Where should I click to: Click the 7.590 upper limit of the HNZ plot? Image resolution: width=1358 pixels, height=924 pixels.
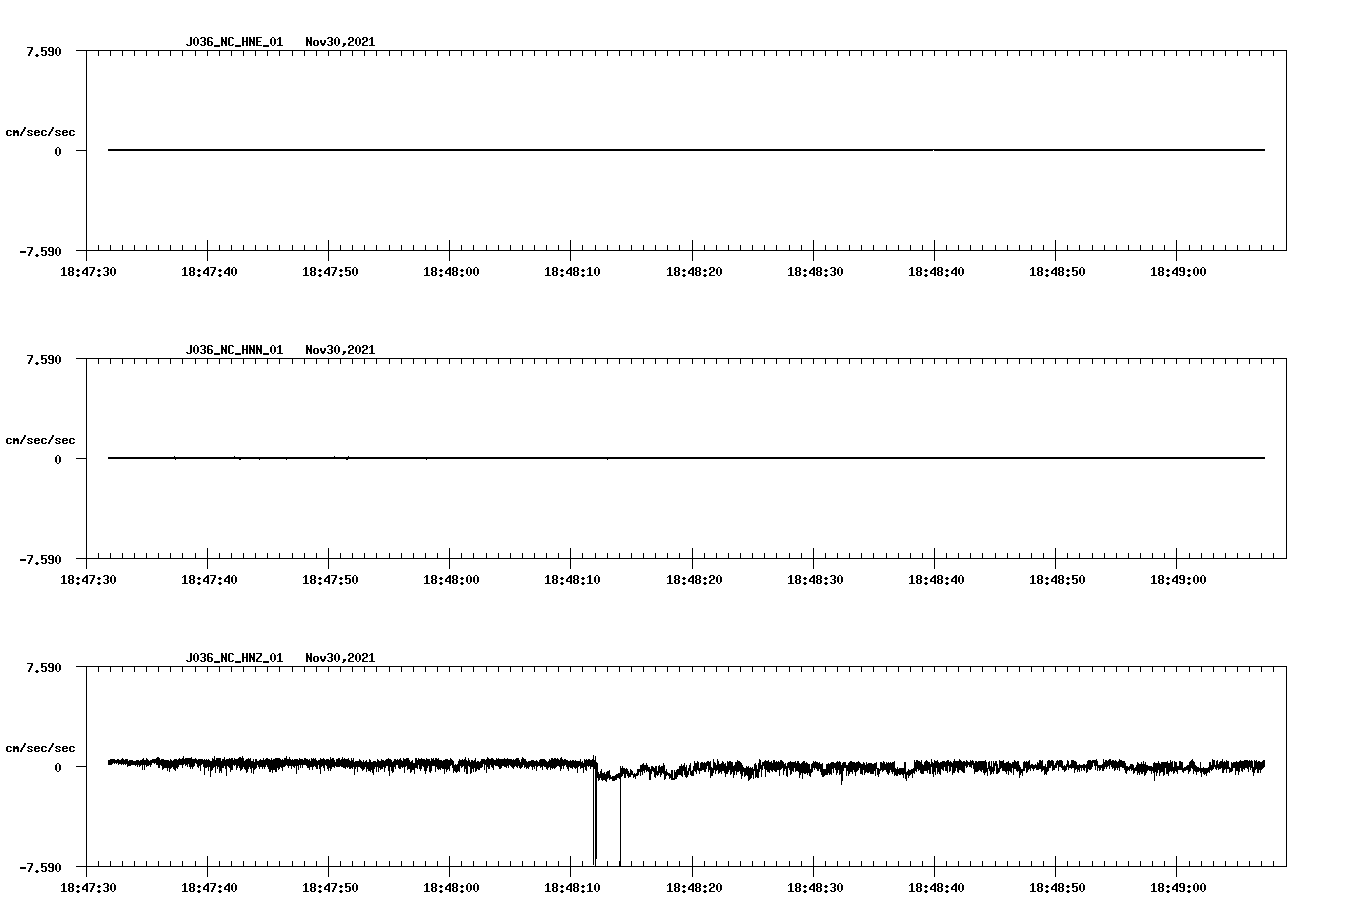tap(44, 667)
